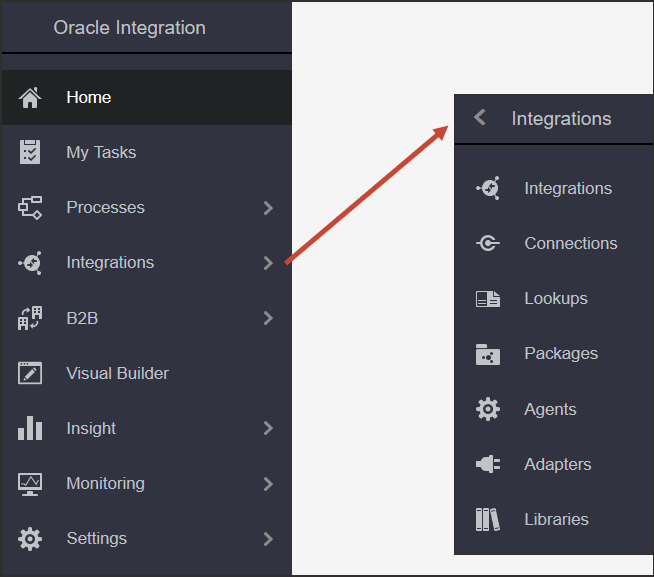Click the Insight label text
Viewport: 654px width, 577px height.
pos(91,428)
